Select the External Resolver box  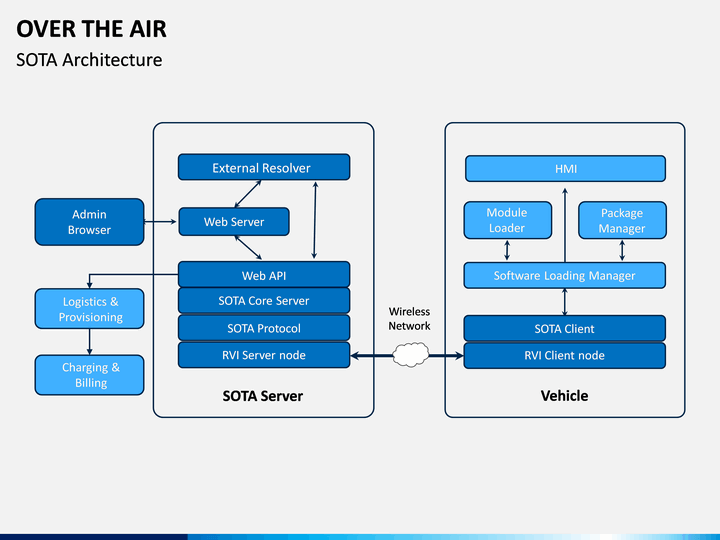point(264,167)
